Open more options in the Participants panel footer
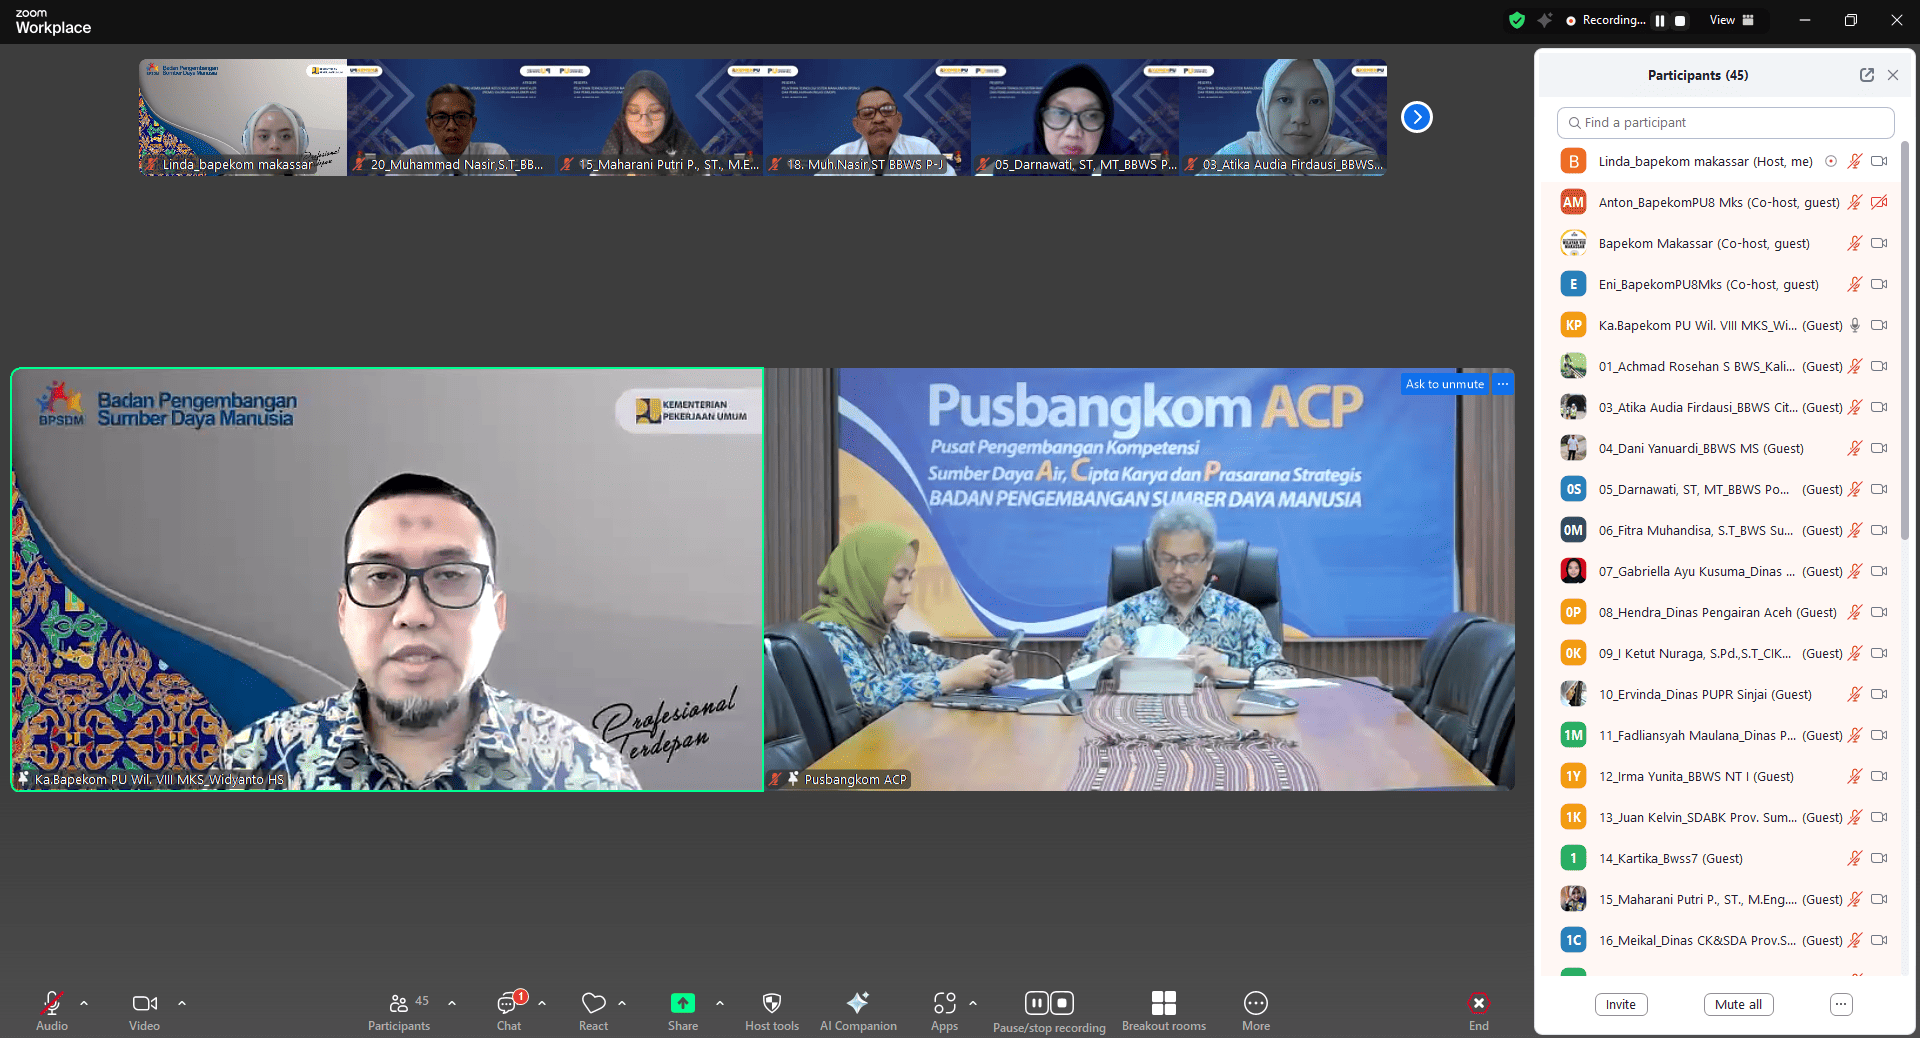1920x1038 pixels. pyautogui.click(x=1841, y=1005)
